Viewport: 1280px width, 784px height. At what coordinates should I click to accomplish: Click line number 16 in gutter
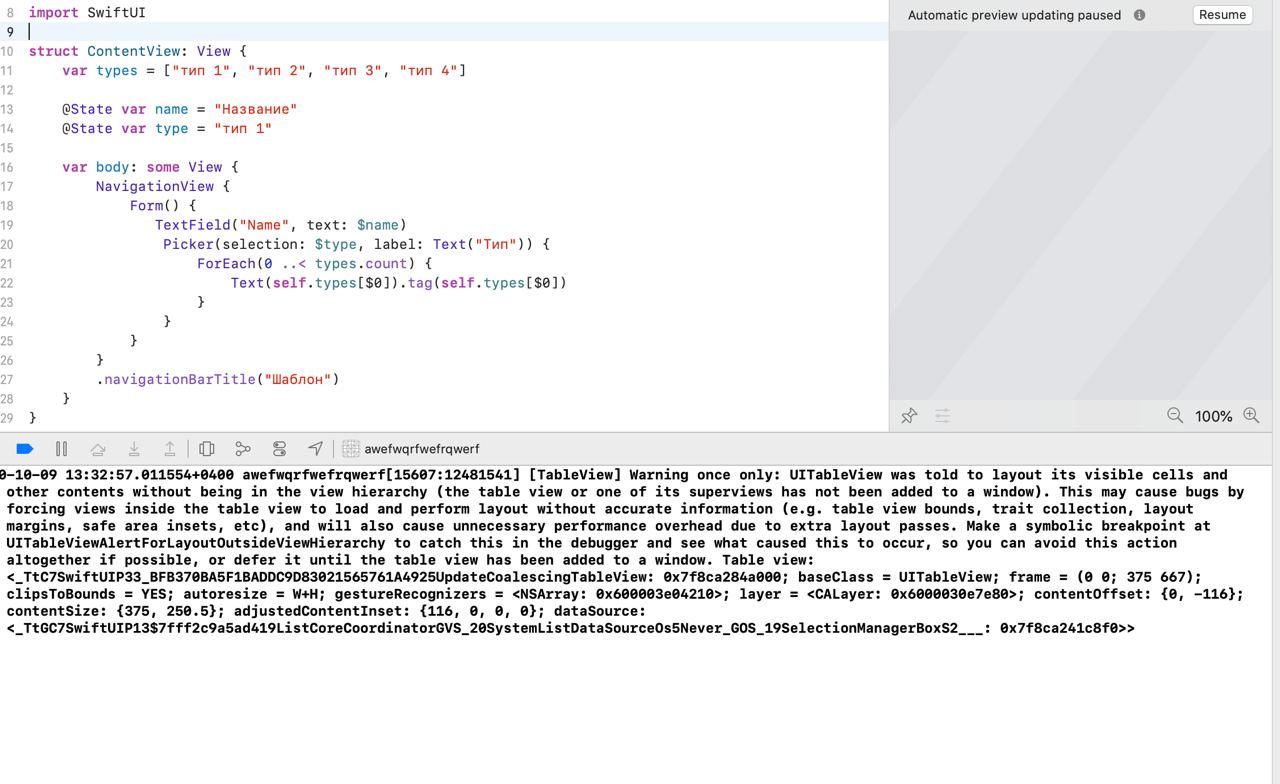[7, 167]
